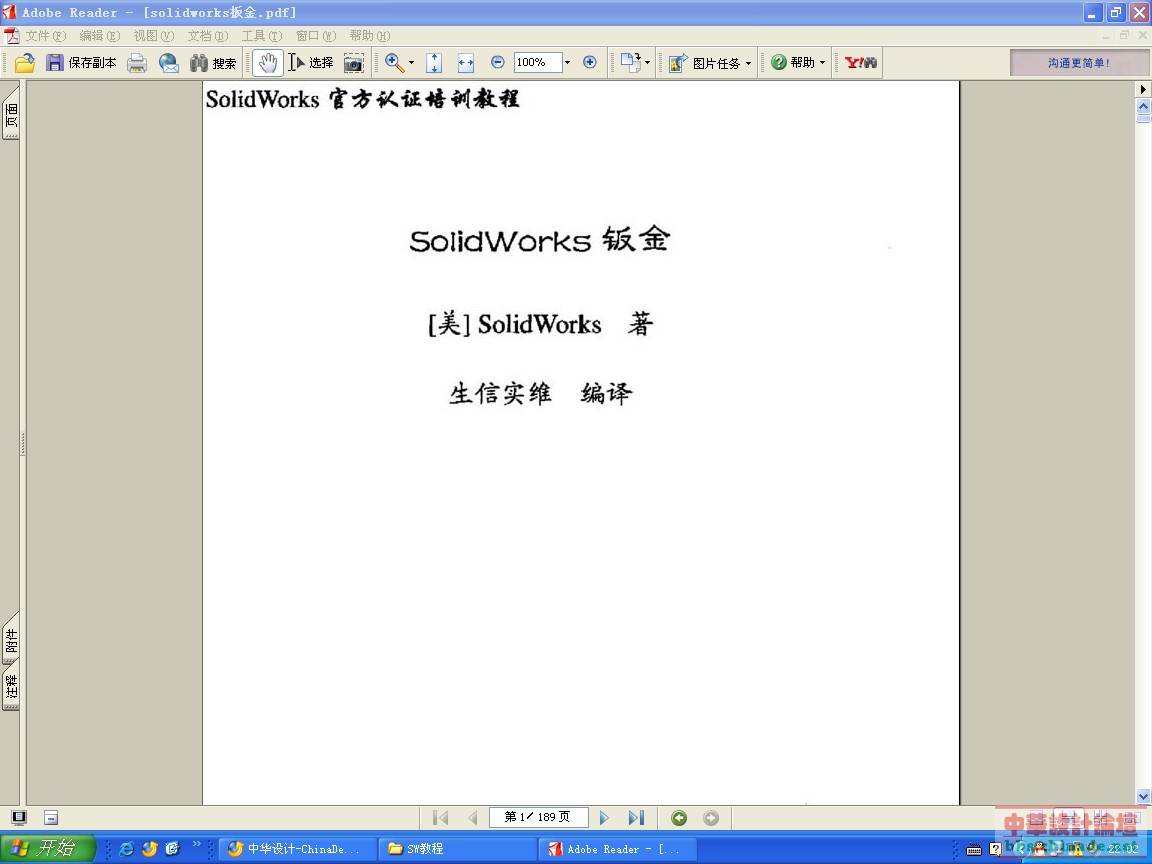
Task: Open the View (视图) menu
Action: click(154, 36)
